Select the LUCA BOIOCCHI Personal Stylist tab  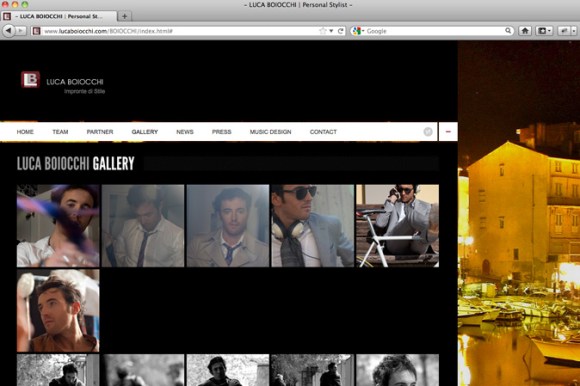click(59, 16)
